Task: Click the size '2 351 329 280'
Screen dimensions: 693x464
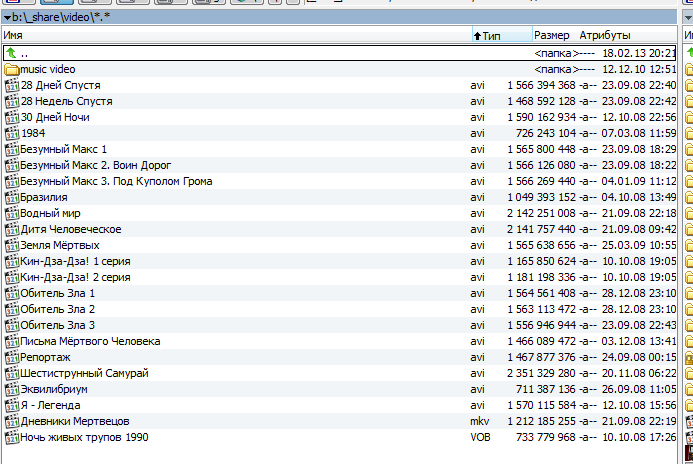Action: click(541, 373)
